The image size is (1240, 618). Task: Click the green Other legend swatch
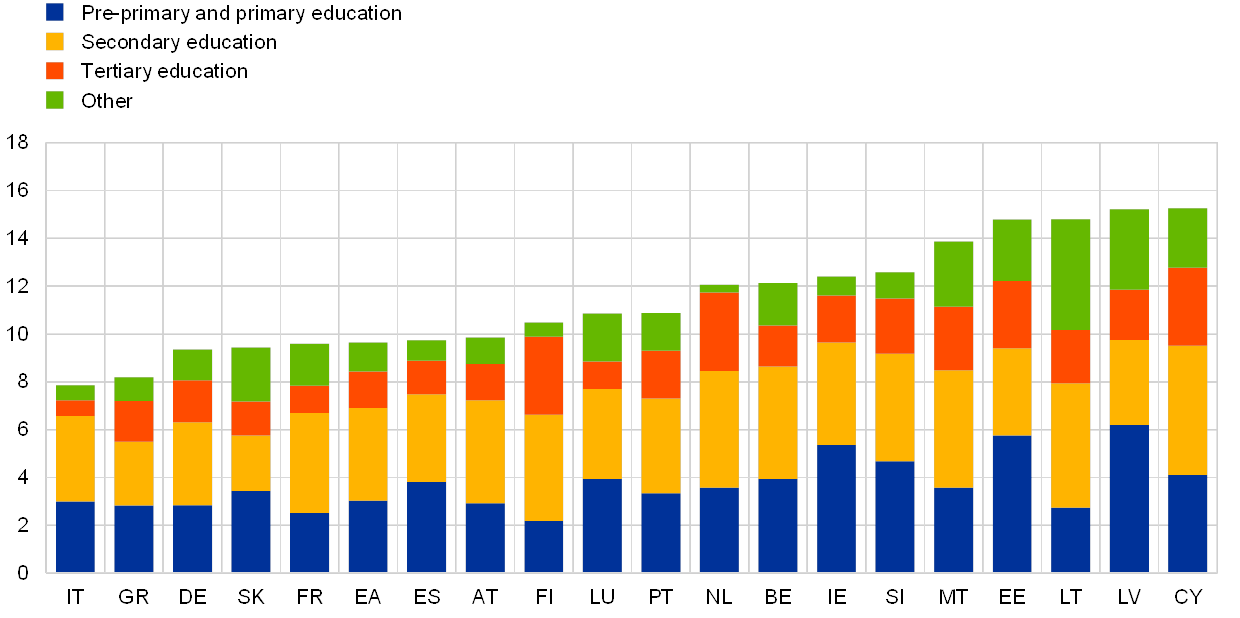click(55, 100)
